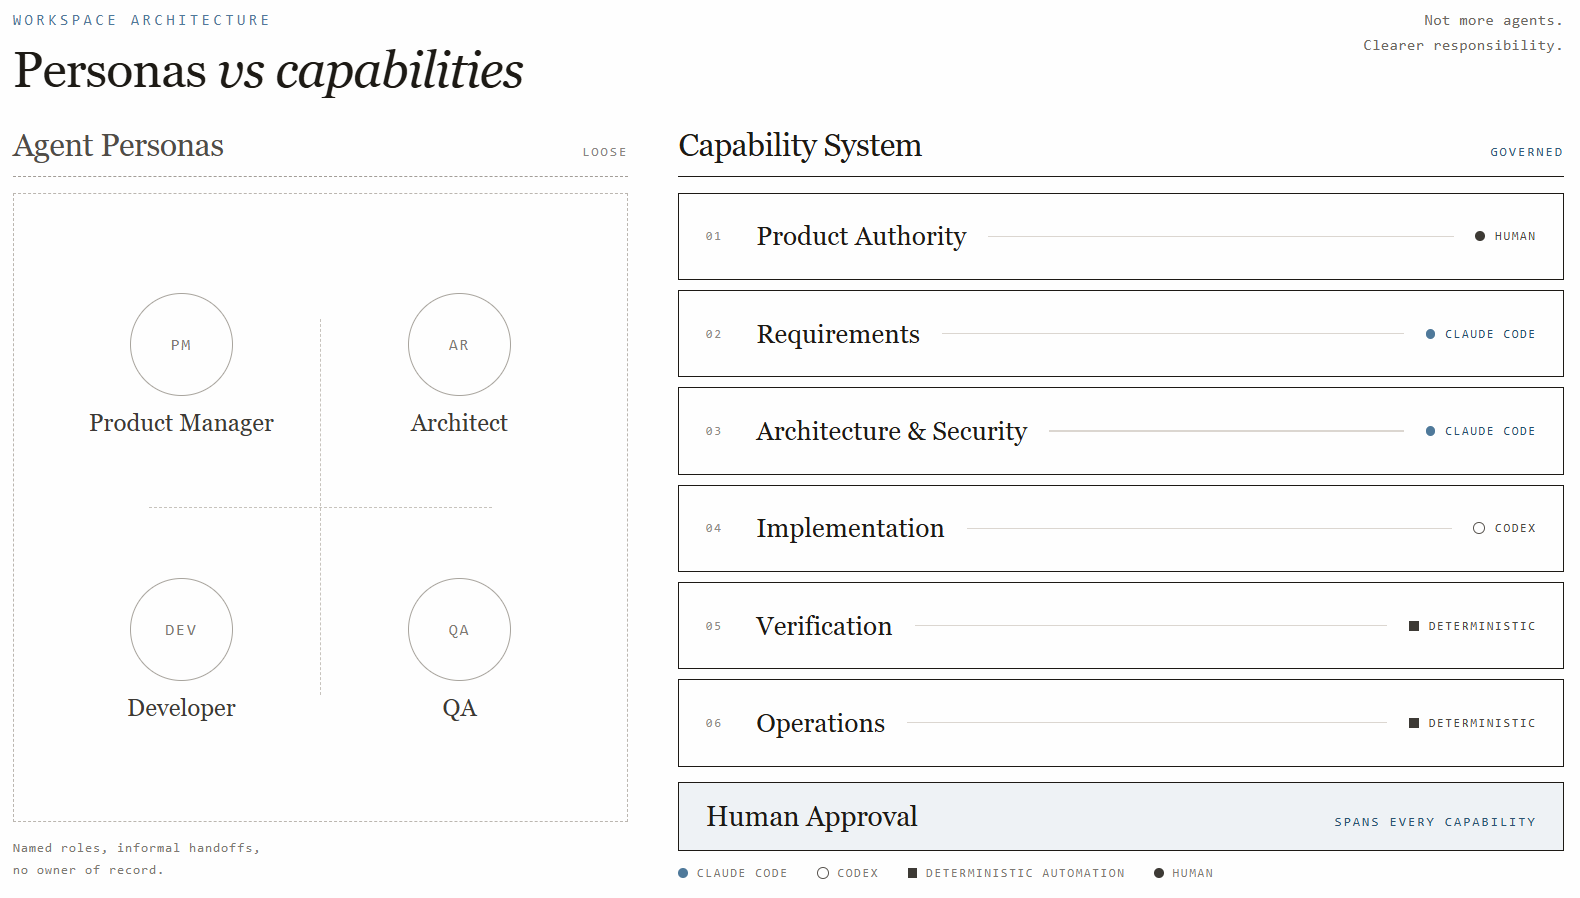The width and height of the screenshot is (1580, 898).
Task: Select the Human Approval banner
Action: [1120, 816]
